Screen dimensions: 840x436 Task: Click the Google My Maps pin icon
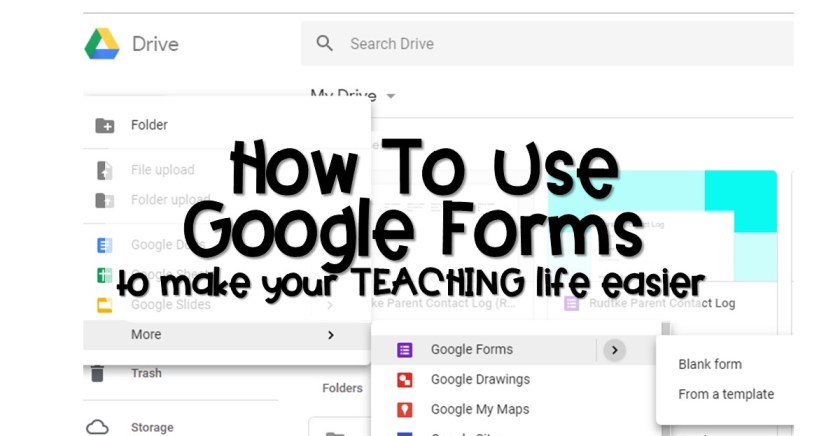[404, 410]
